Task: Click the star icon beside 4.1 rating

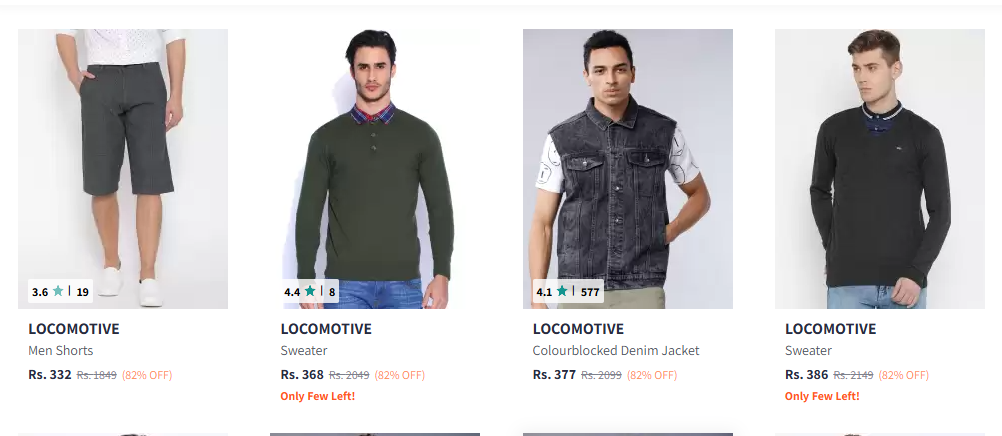Action: 562,292
